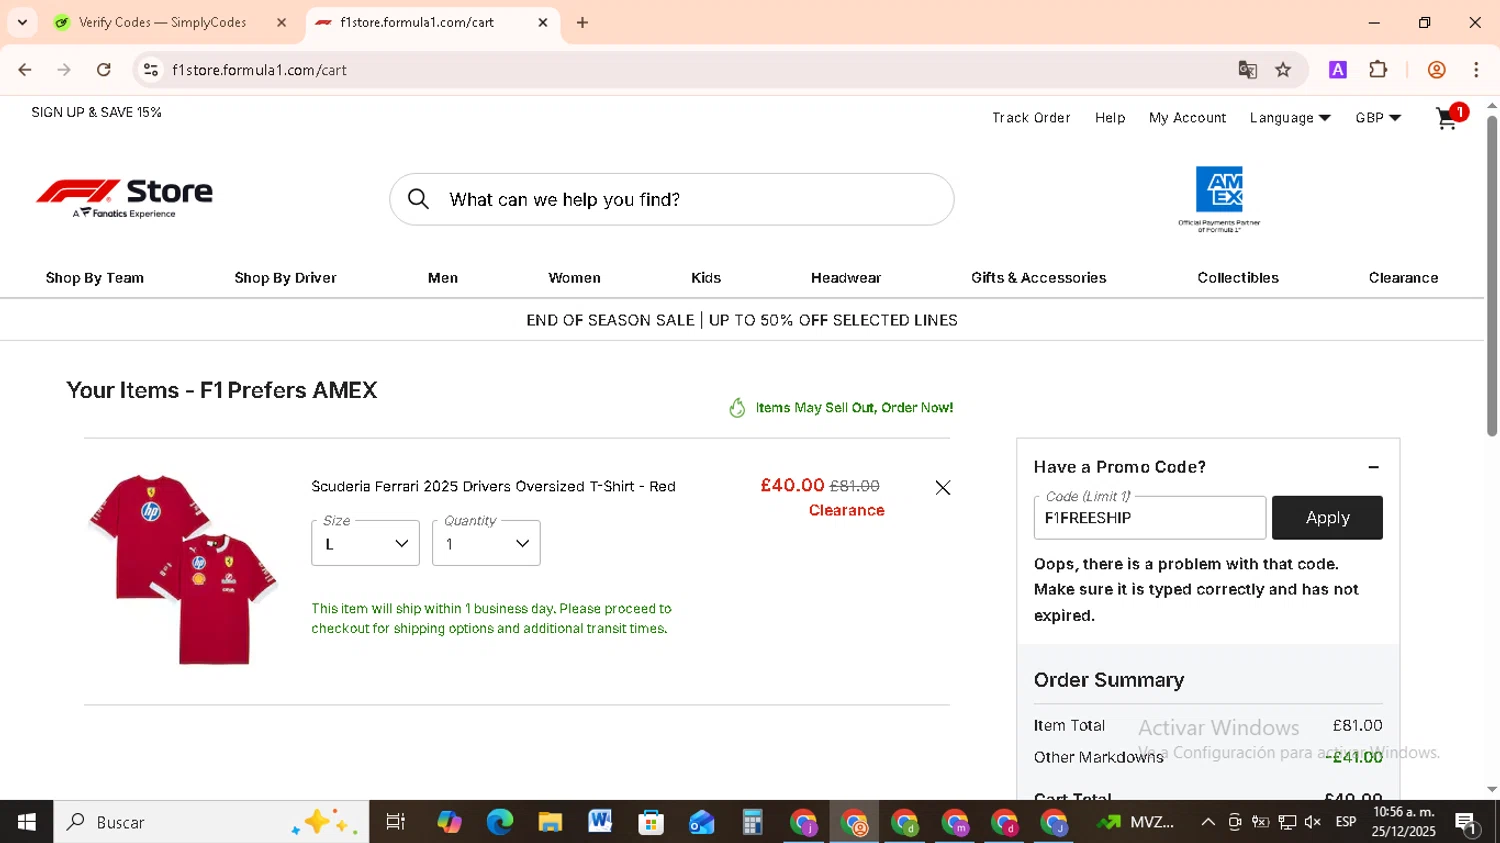The image size is (1500, 843).
Task: Remove the Ferrari T-shirt with X icon
Action: pos(942,488)
